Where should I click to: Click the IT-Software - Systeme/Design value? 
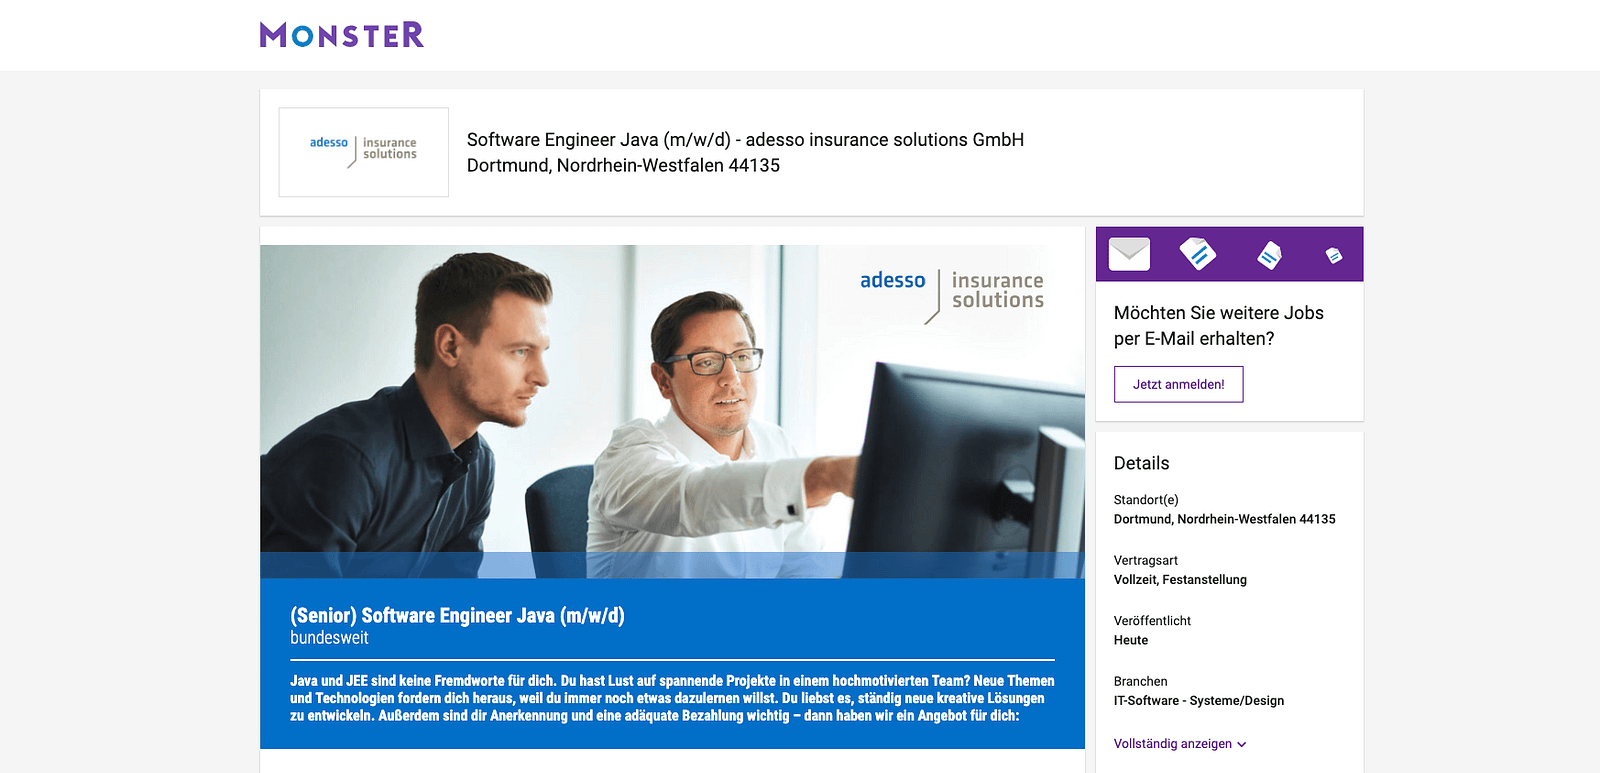coord(1199,701)
